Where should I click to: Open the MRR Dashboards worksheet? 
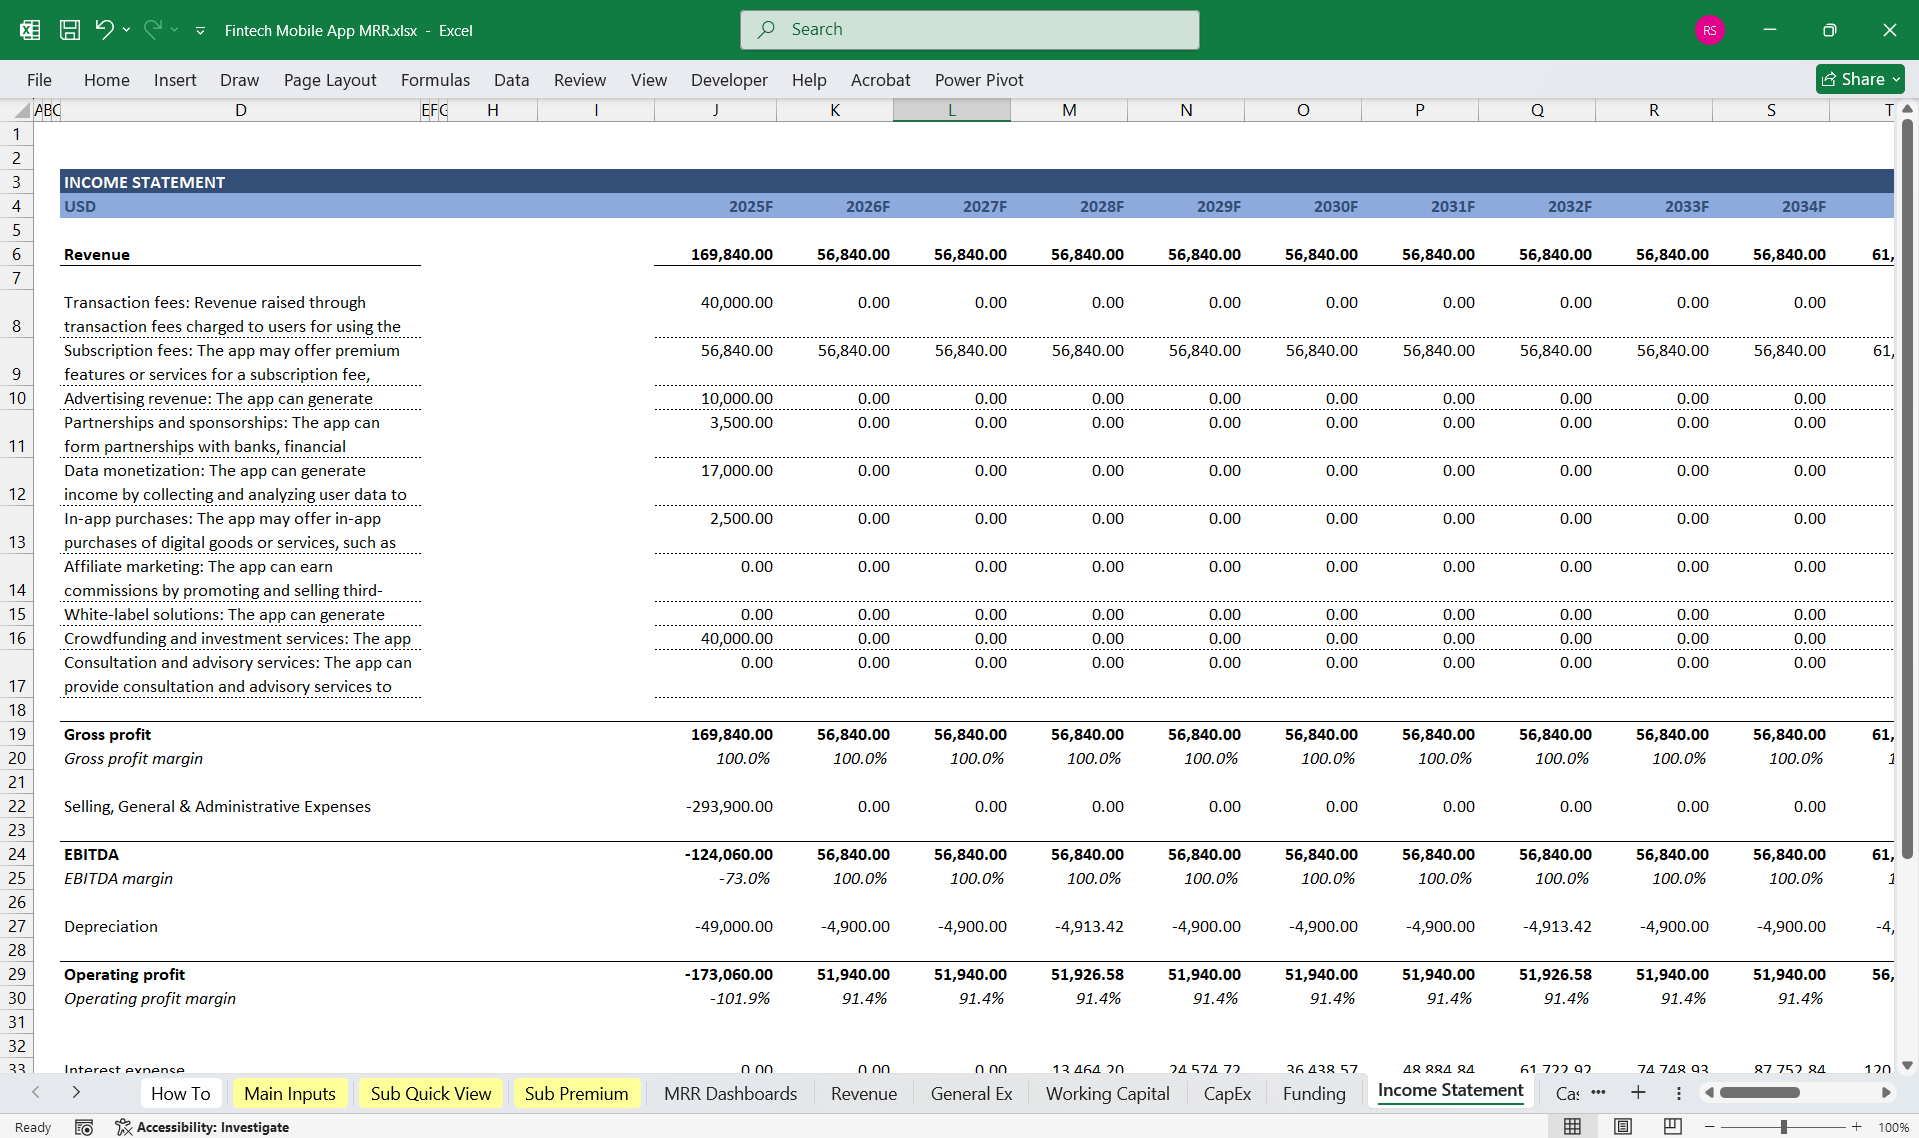730,1093
